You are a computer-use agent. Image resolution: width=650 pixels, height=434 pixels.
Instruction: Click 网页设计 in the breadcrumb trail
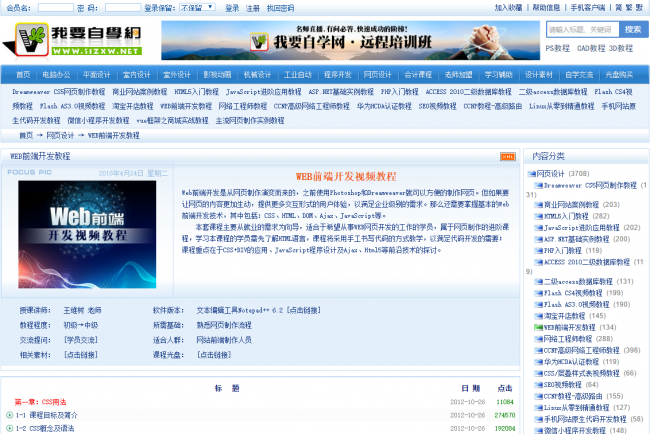tap(60, 136)
